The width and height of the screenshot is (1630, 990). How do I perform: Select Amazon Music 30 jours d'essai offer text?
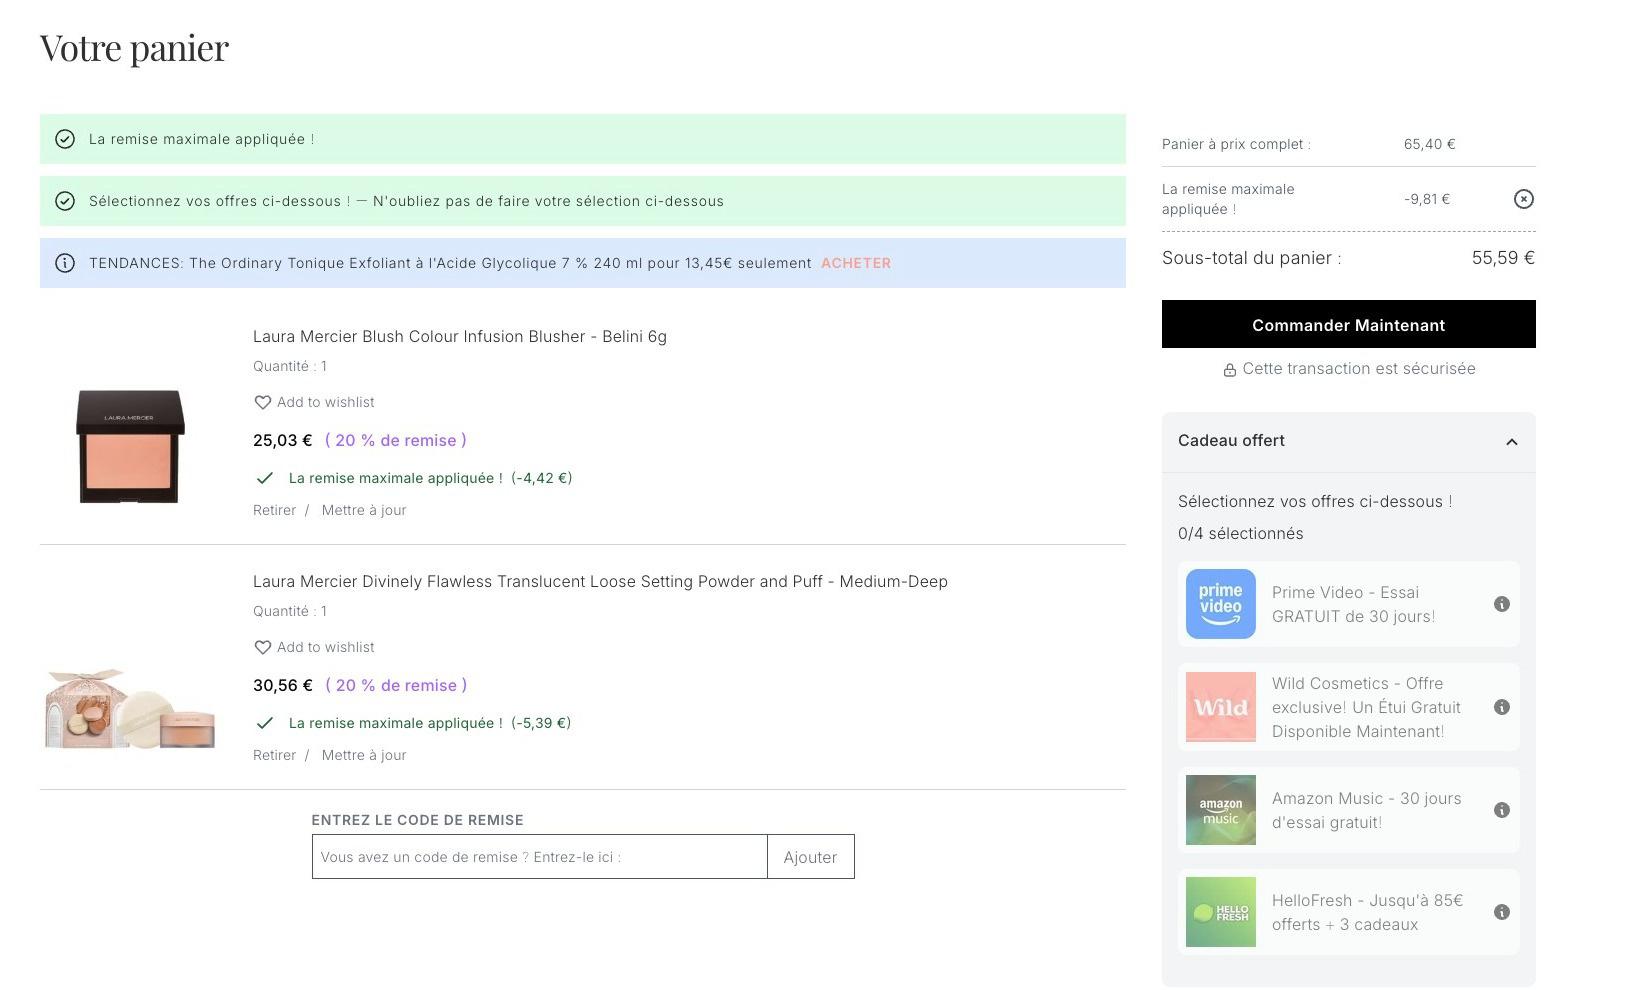coord(1366,810)
